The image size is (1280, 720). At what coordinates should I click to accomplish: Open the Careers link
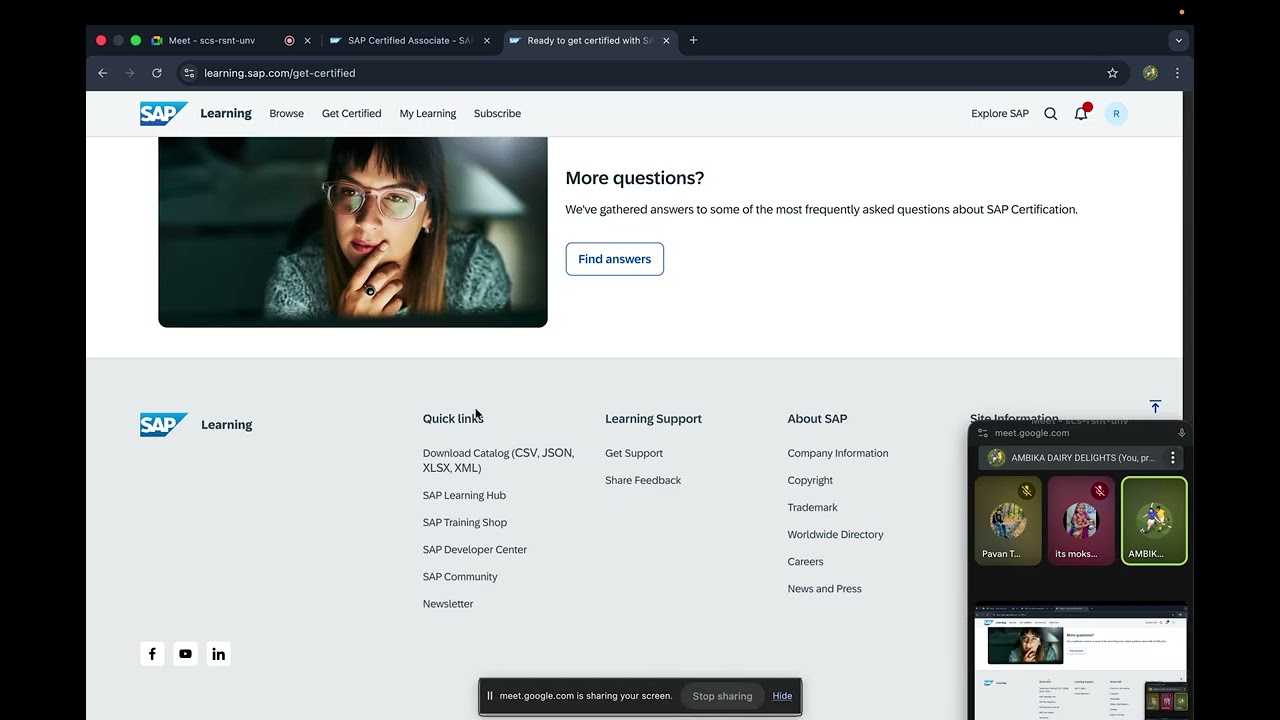point(806,561)
